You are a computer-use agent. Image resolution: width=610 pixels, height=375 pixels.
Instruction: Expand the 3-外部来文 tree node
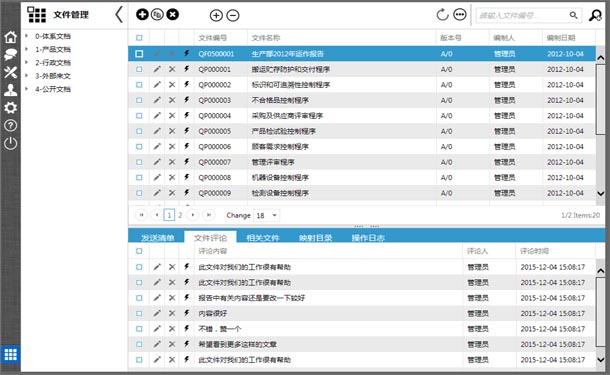(26, 76)
